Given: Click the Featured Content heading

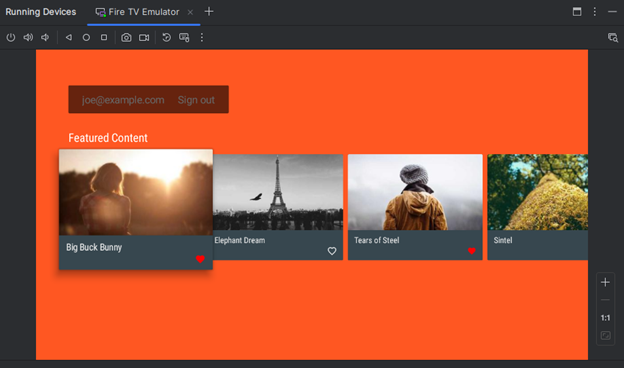Looking at the screenshot, I should coord(108,138).
